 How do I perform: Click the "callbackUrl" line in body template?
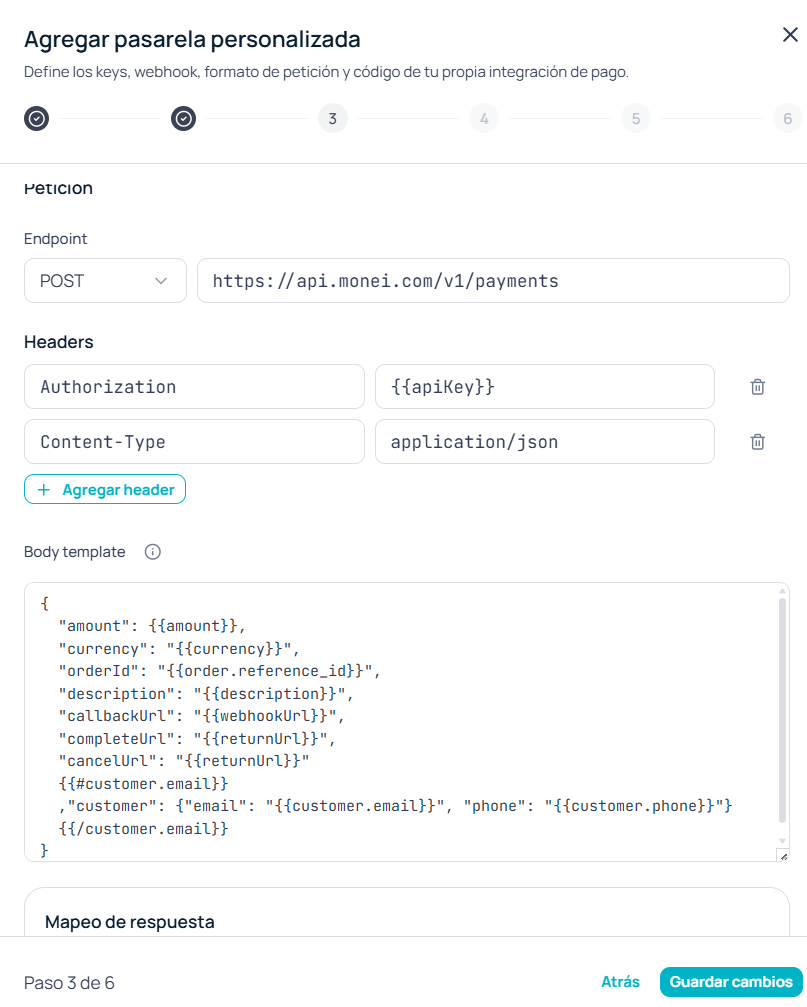pos(202,716)
